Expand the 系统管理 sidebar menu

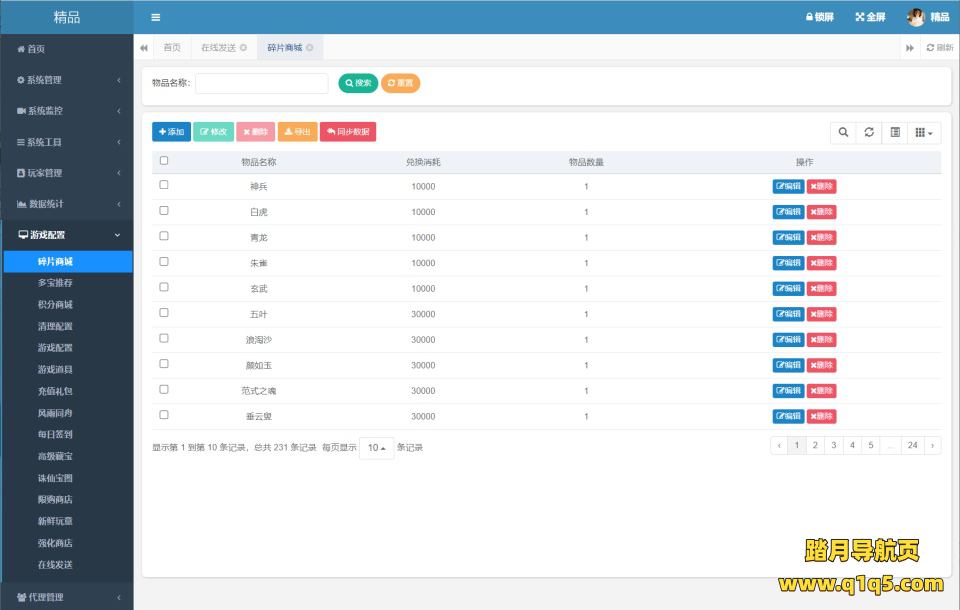click(67, 80)
